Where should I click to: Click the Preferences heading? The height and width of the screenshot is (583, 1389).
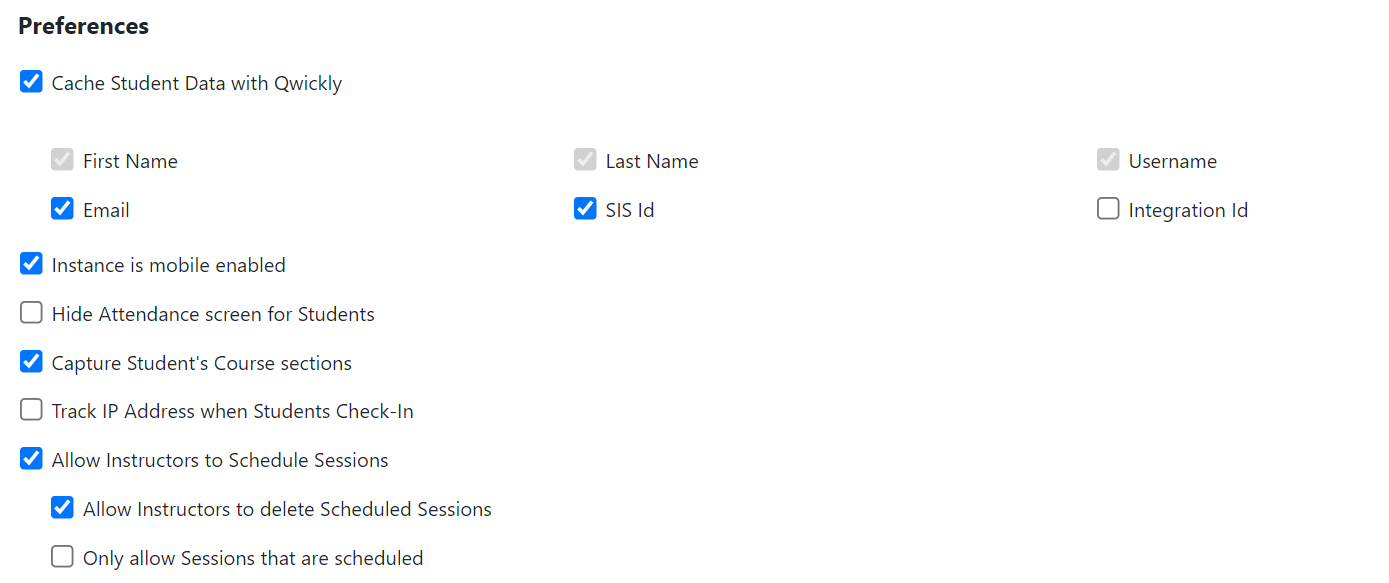tap(84, 27)
